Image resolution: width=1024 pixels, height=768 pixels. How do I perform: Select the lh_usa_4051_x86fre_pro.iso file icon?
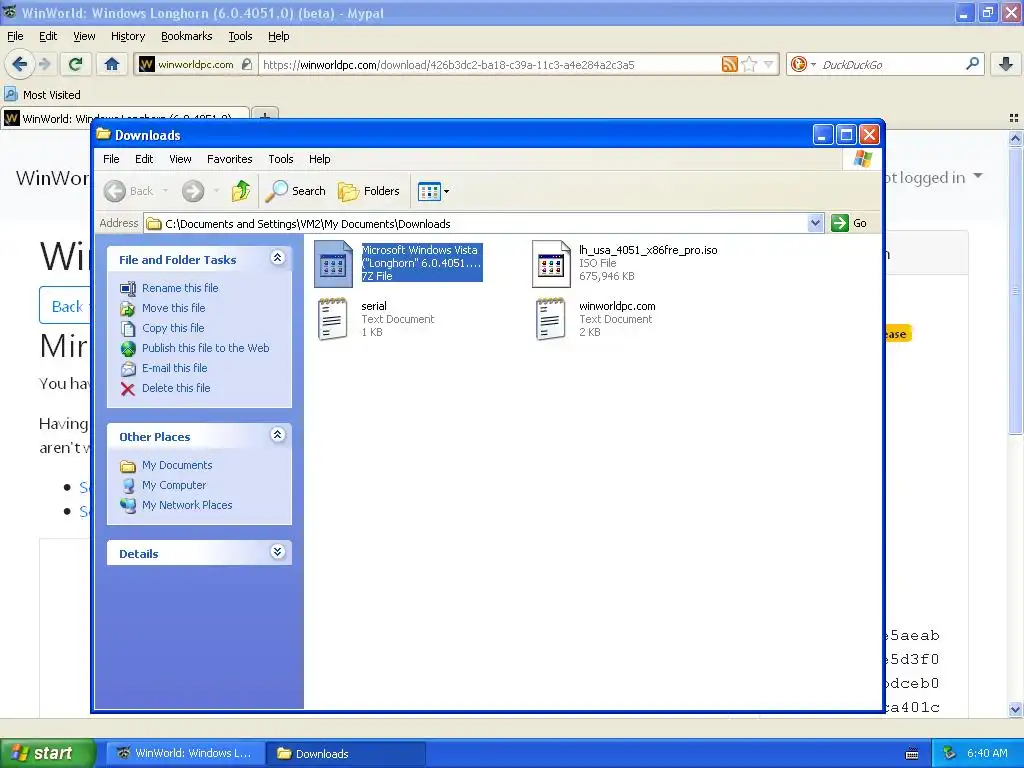(551, 264)
